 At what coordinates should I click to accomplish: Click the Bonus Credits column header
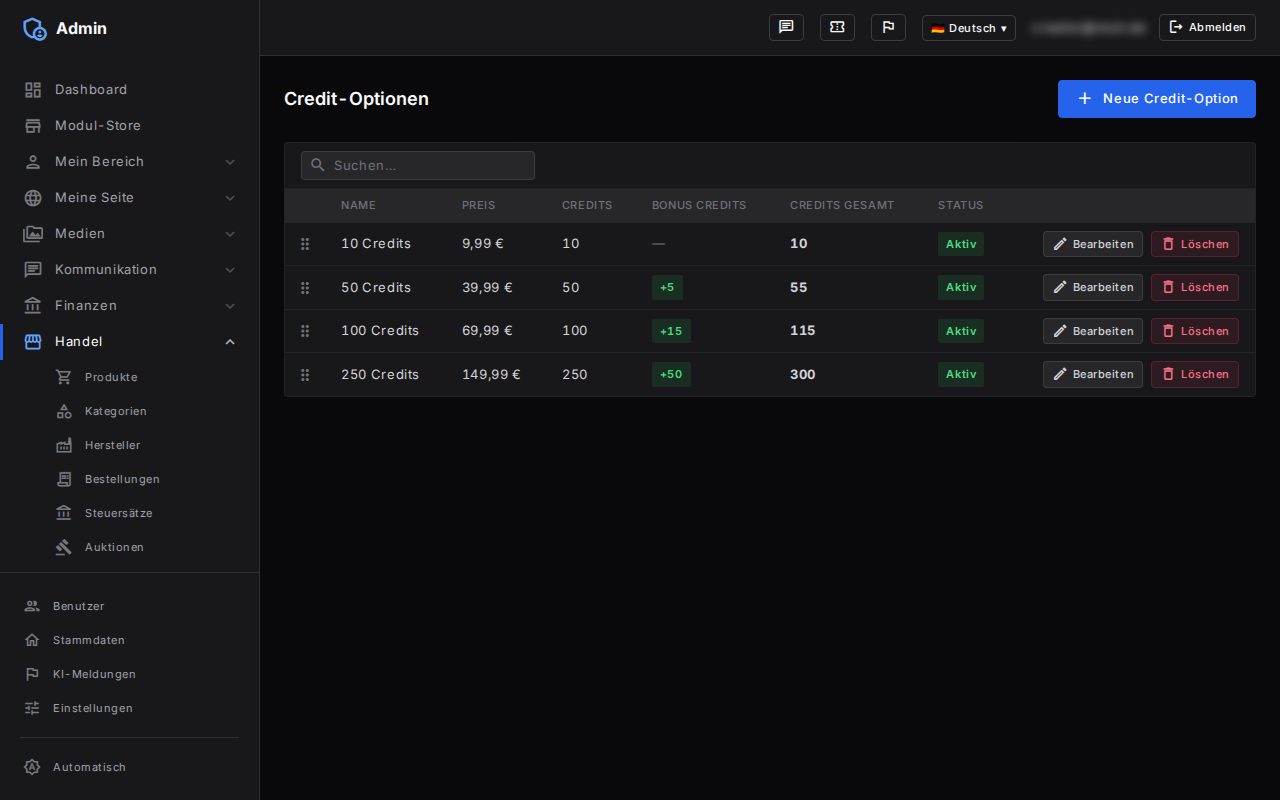tap(699, 205)
